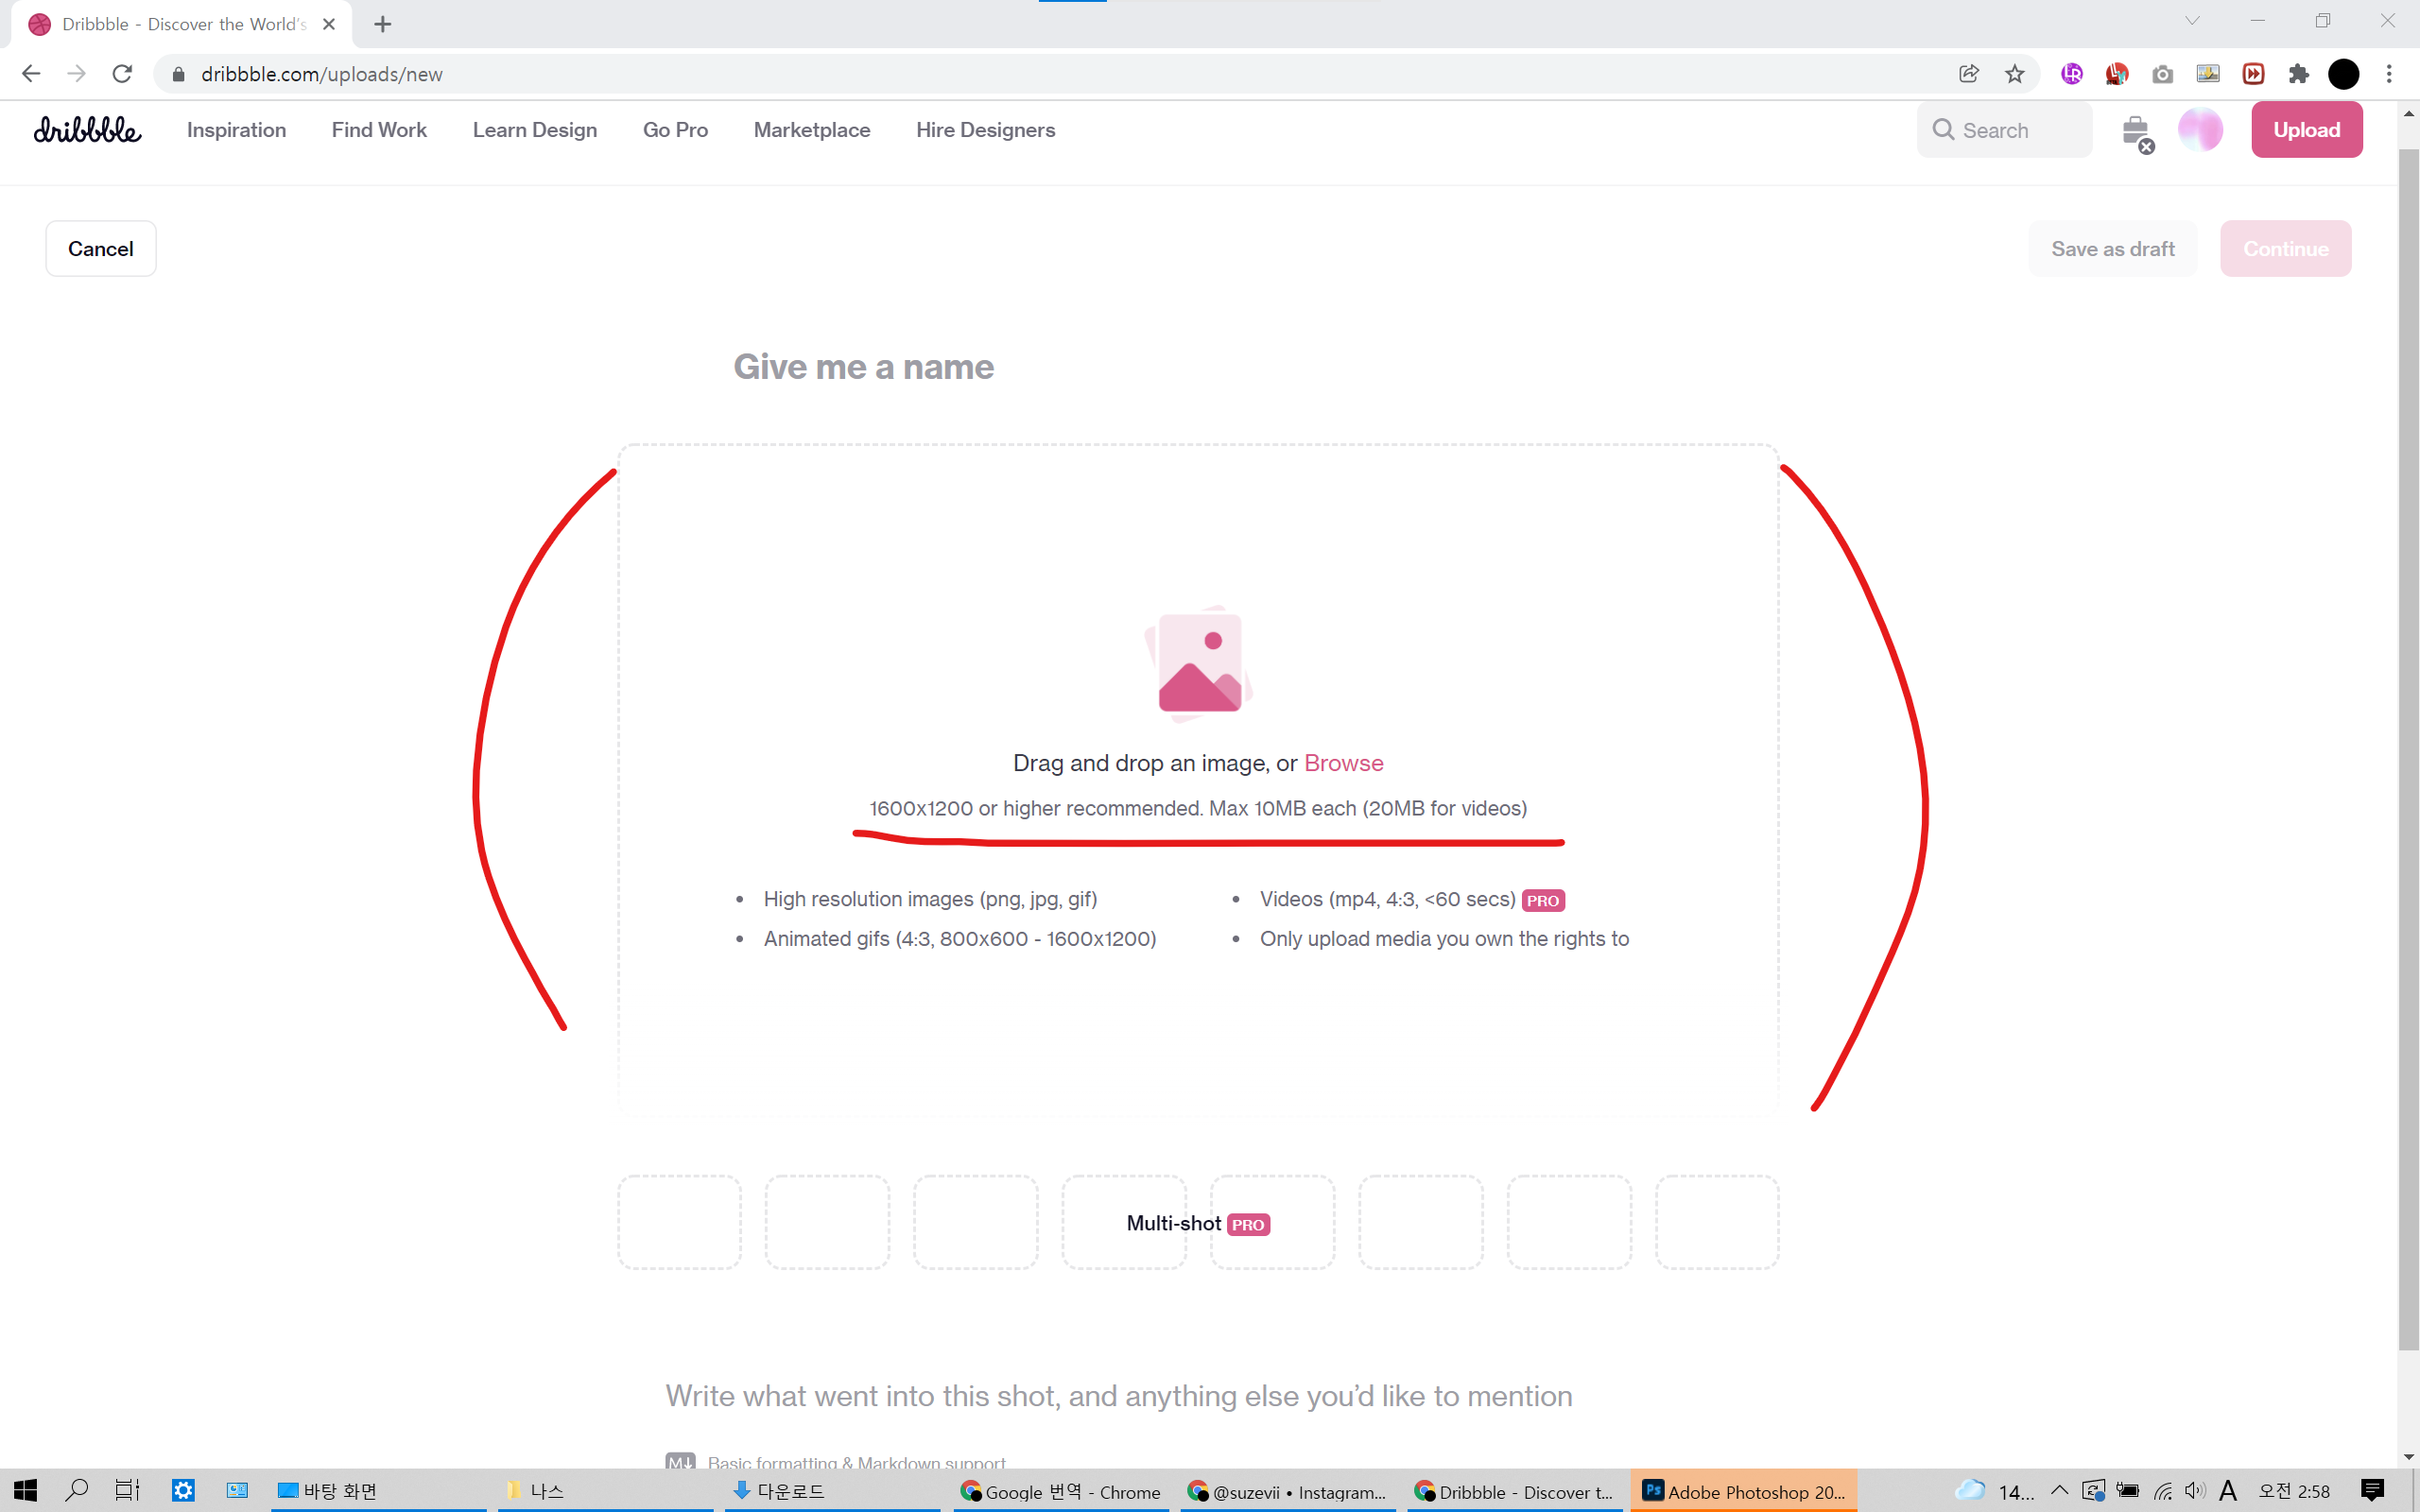The image size is (2420, 1512).
Task: Open the briefcase work availability icon
Action: [x=2135, y=131]
